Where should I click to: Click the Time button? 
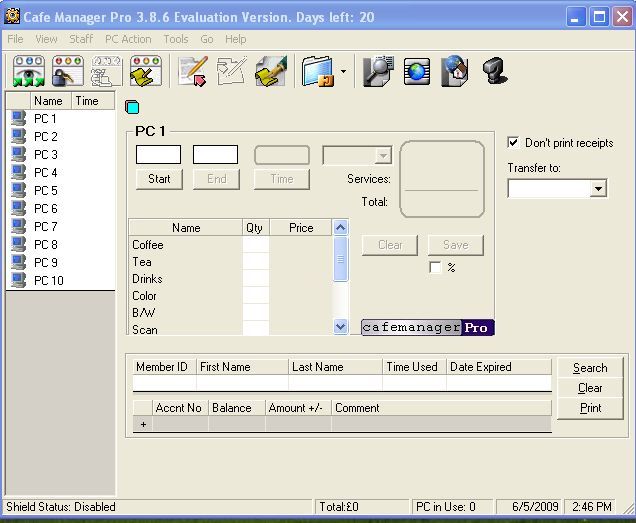pos(282,179)
